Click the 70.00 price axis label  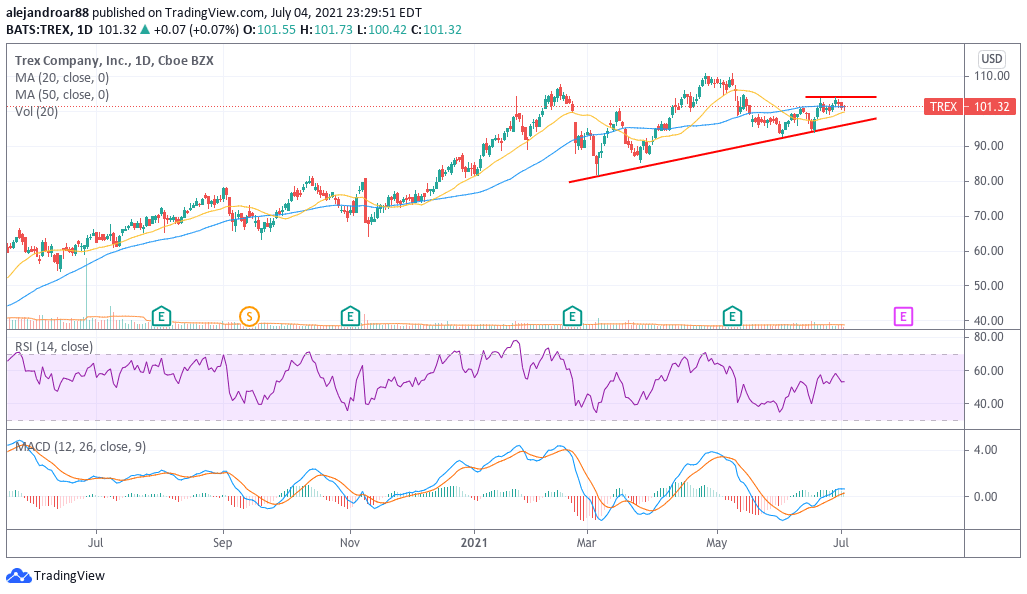988,215
